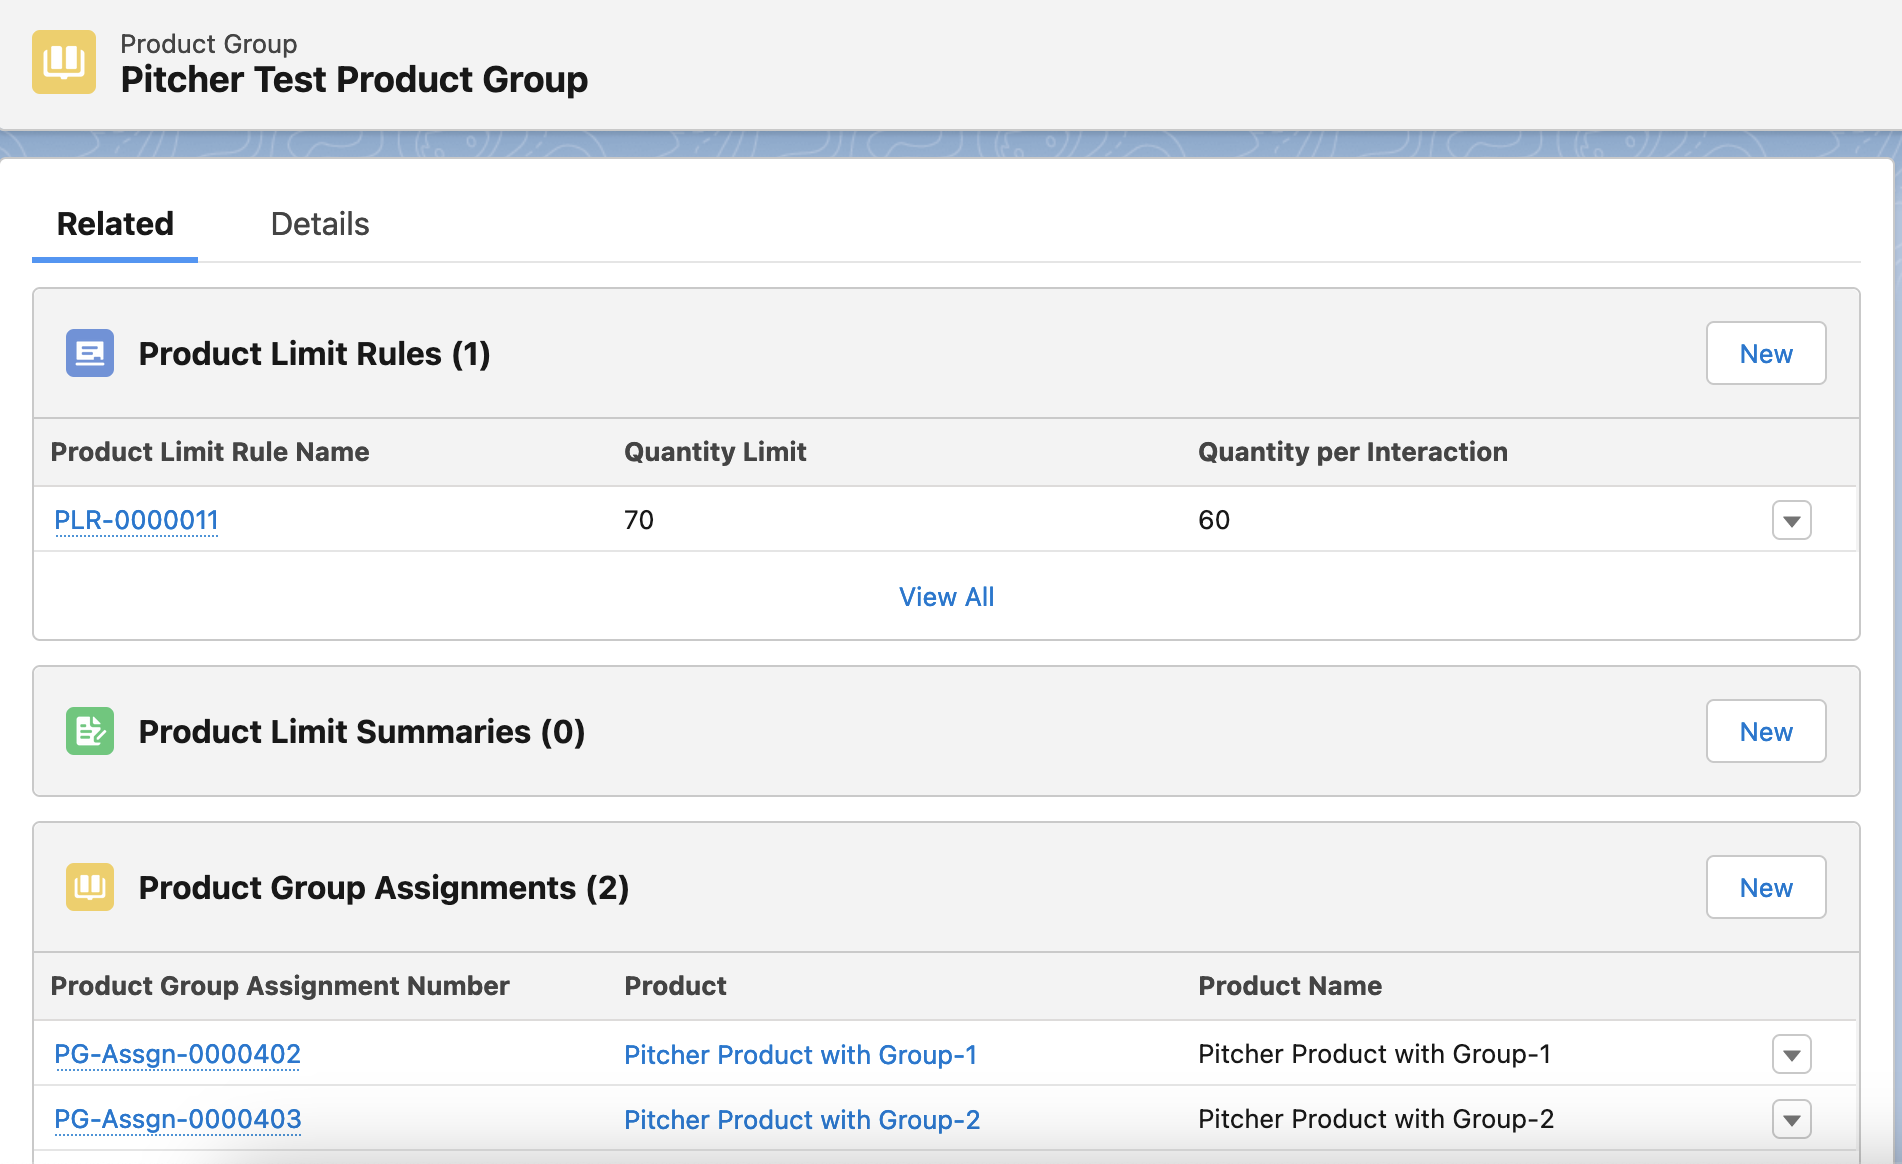Select the Related tab
The height and width of the screenshot is (1164, 1902).
click(x=115, y=224)
